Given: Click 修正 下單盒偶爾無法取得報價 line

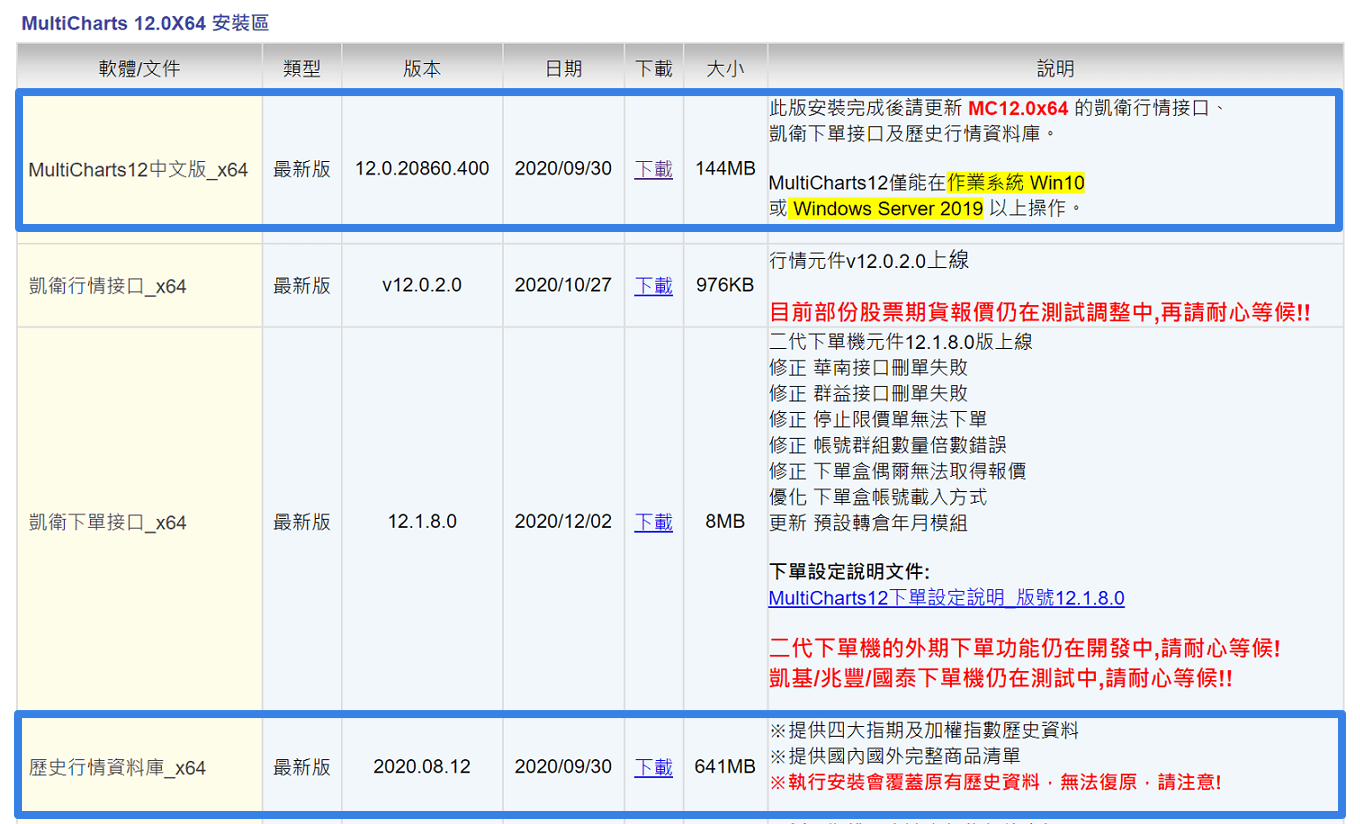Looking at the screenshot, I should point(898,470).
